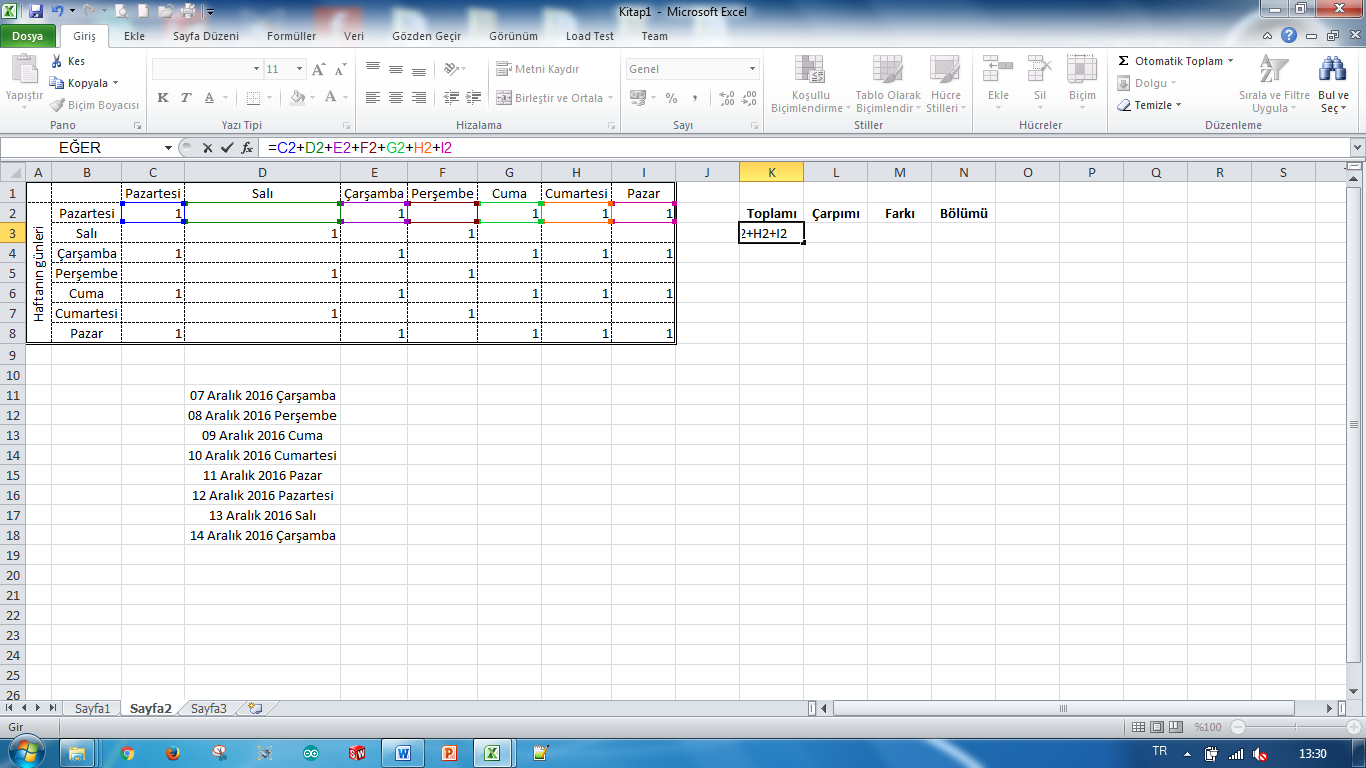Click the increase indent icon
This screenshot has height=768, width=1366.
coord(473,98)
